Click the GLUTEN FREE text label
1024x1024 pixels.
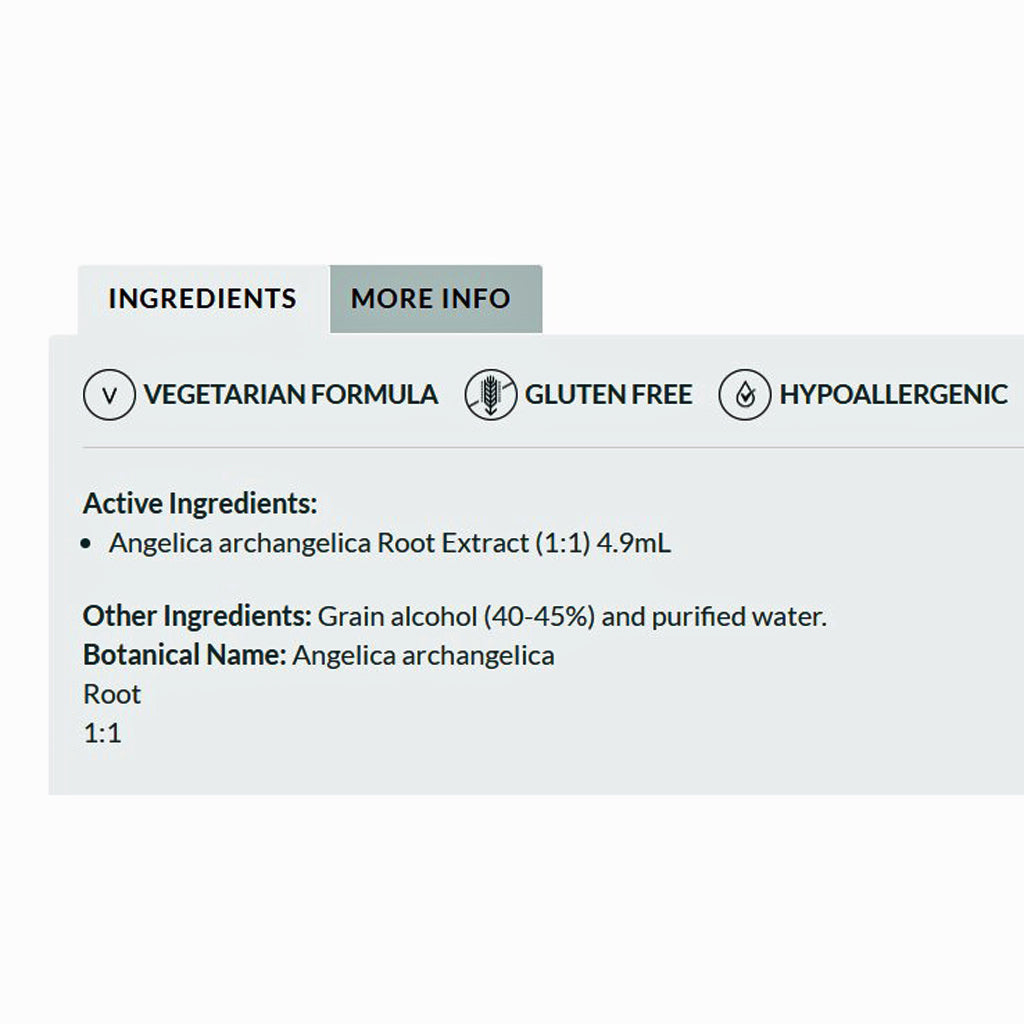point(604,394)
